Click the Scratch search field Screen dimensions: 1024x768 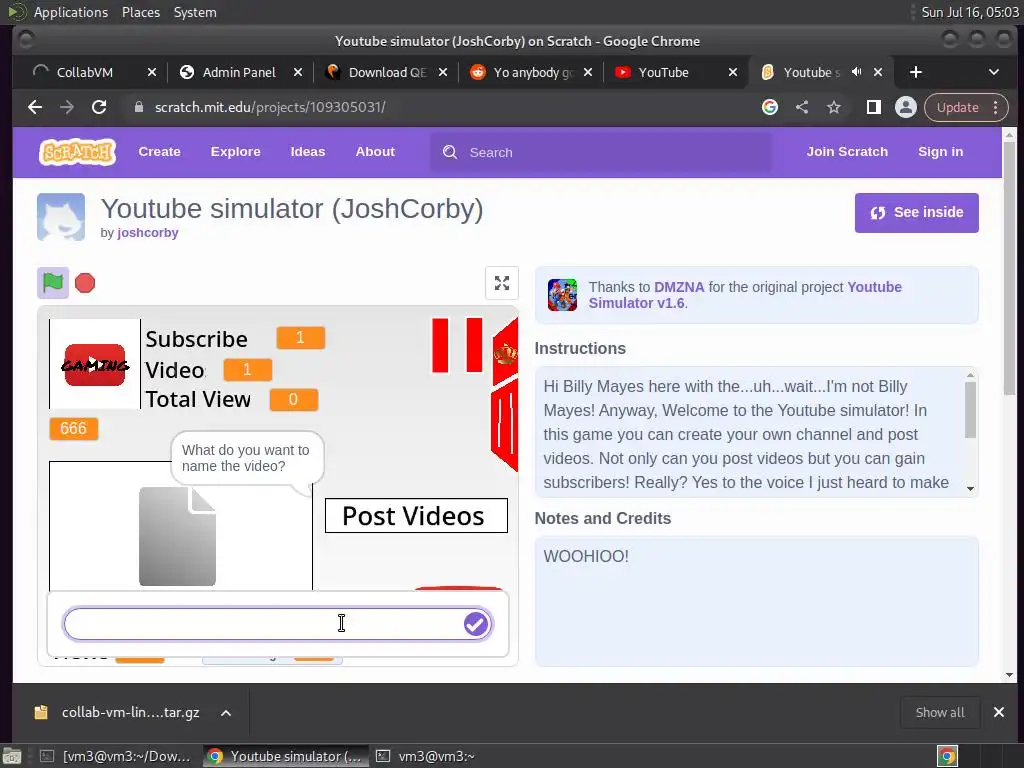(601, 152)
